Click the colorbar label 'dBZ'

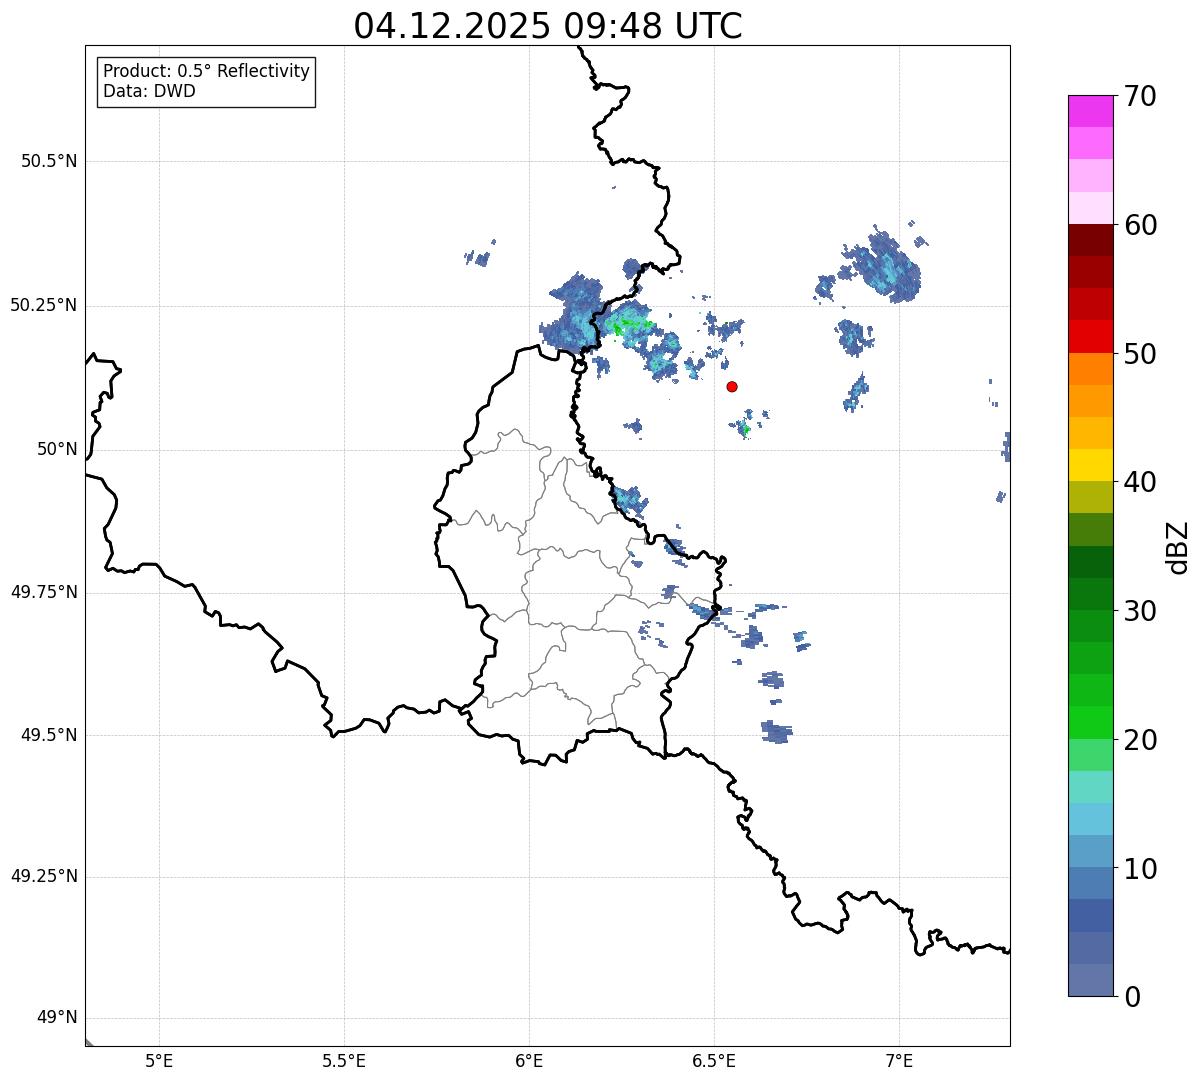pyautogui.click(x=1178, y=546)
